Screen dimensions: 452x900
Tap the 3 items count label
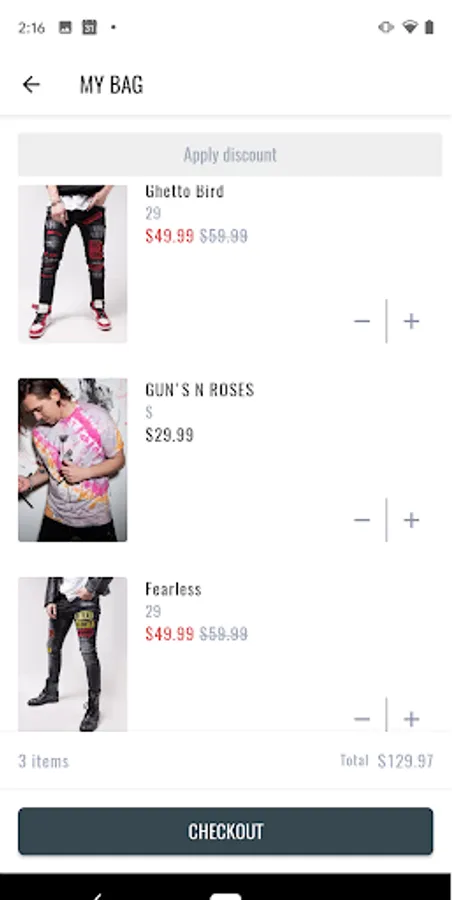tap(44, 761)
